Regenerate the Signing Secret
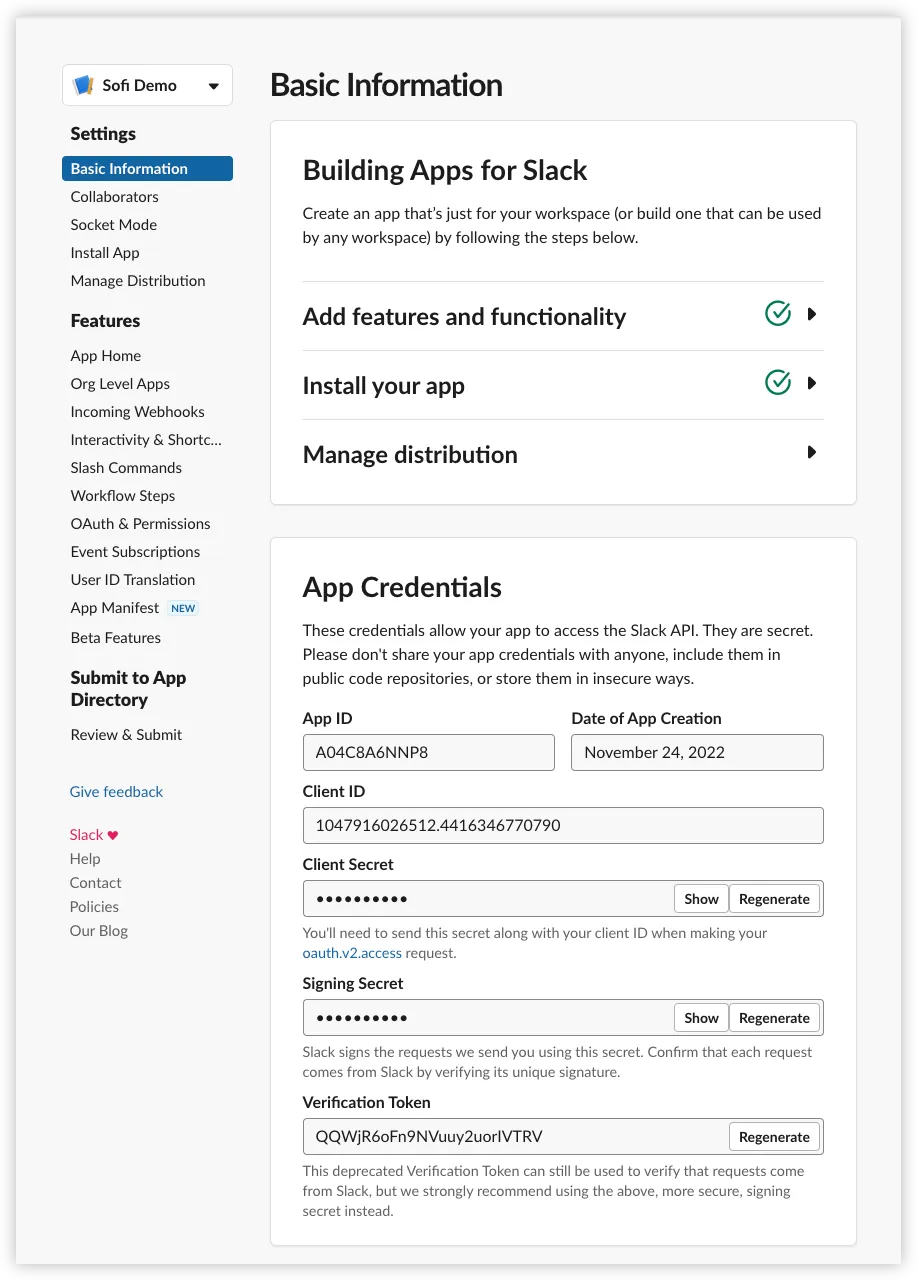 pos(774,1018)
